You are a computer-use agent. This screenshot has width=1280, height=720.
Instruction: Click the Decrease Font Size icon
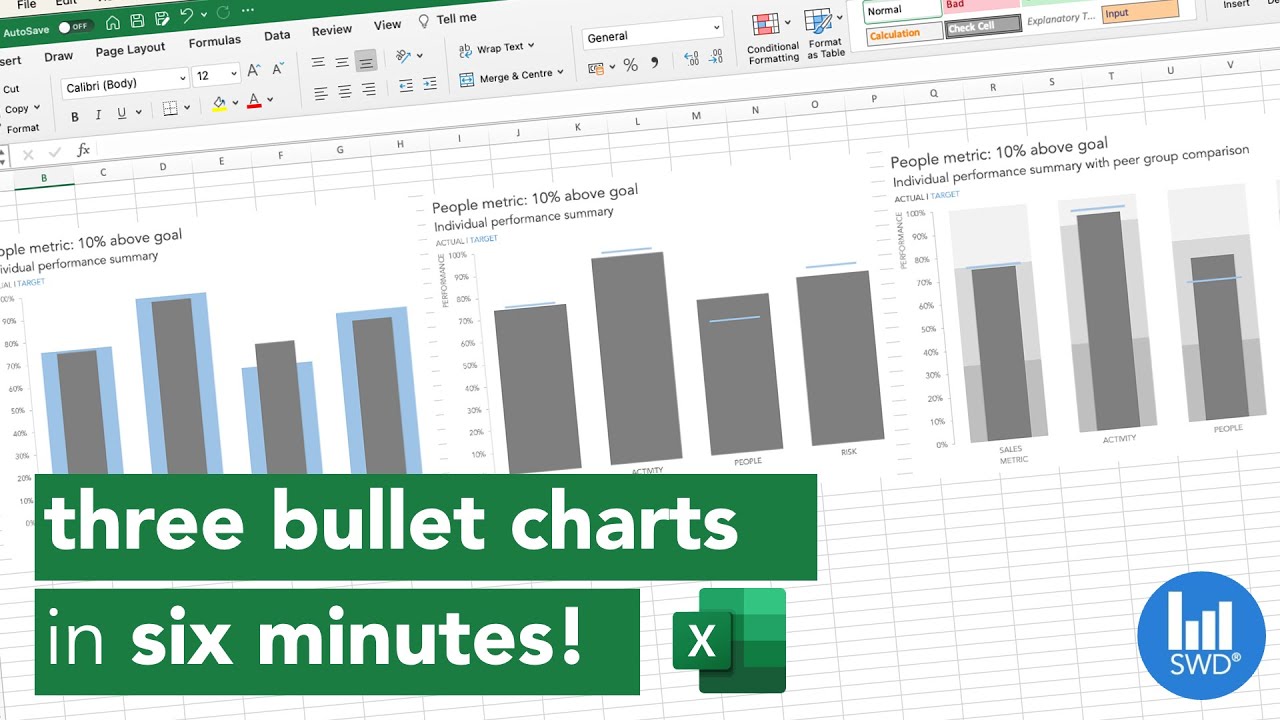(x=279, y=68)
